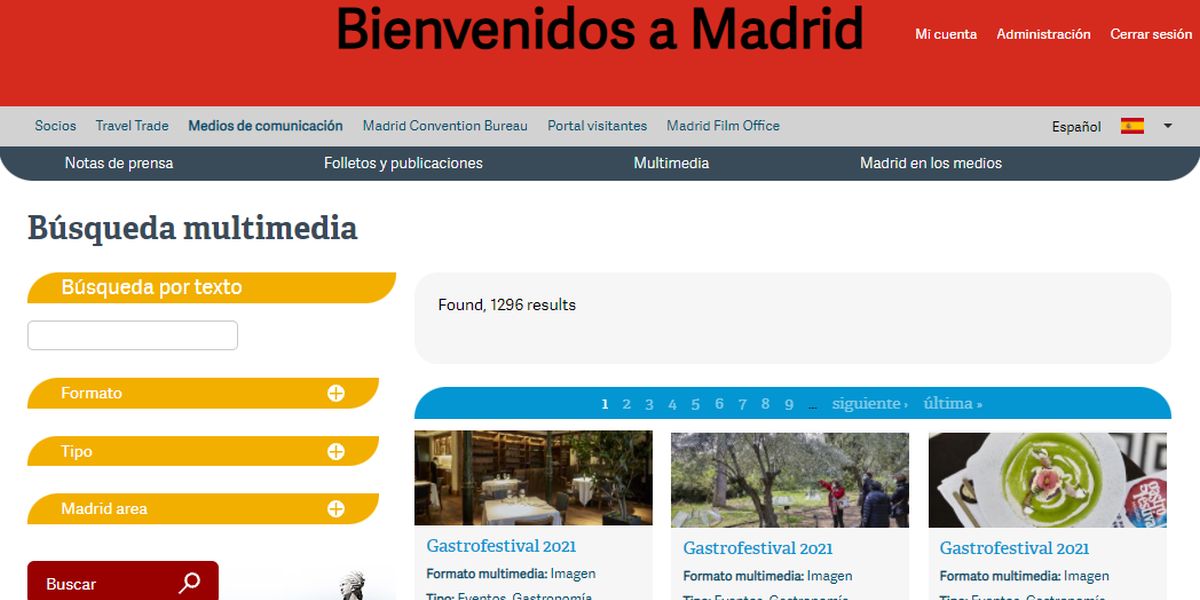Image resolution: width=1200 pixels, height=600 pixels.
Task: Switch to the Multimedia section
Action: (x=671, y=162)
